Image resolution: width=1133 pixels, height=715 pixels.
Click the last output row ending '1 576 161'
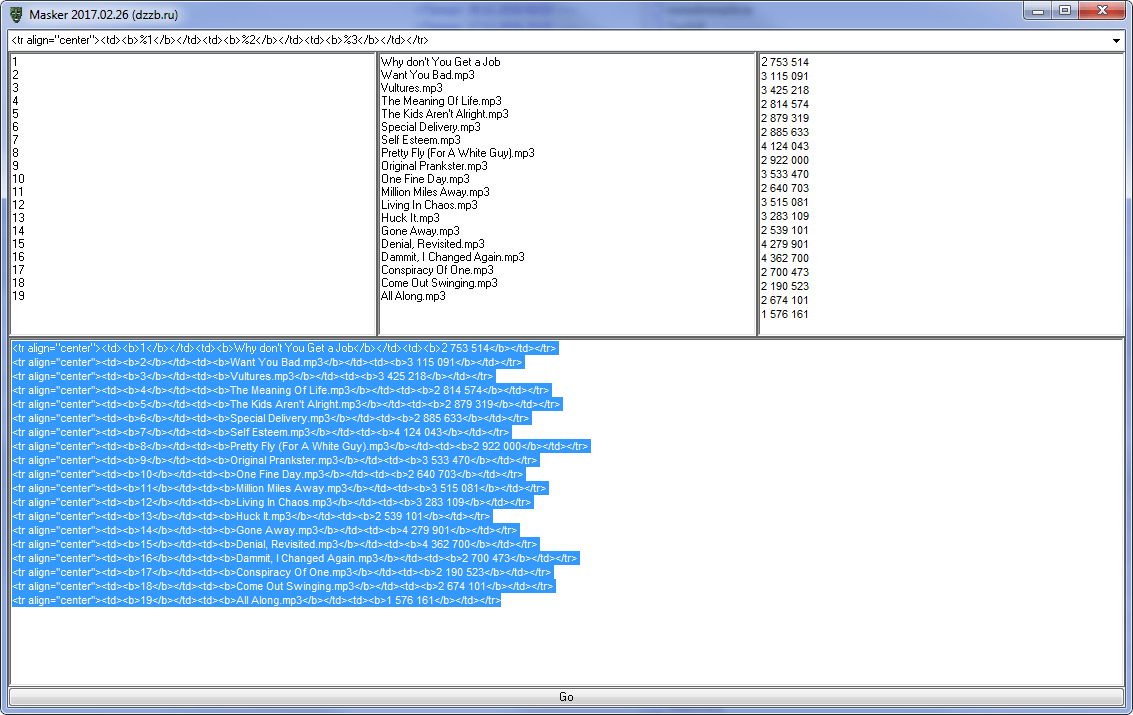[256, 600]
